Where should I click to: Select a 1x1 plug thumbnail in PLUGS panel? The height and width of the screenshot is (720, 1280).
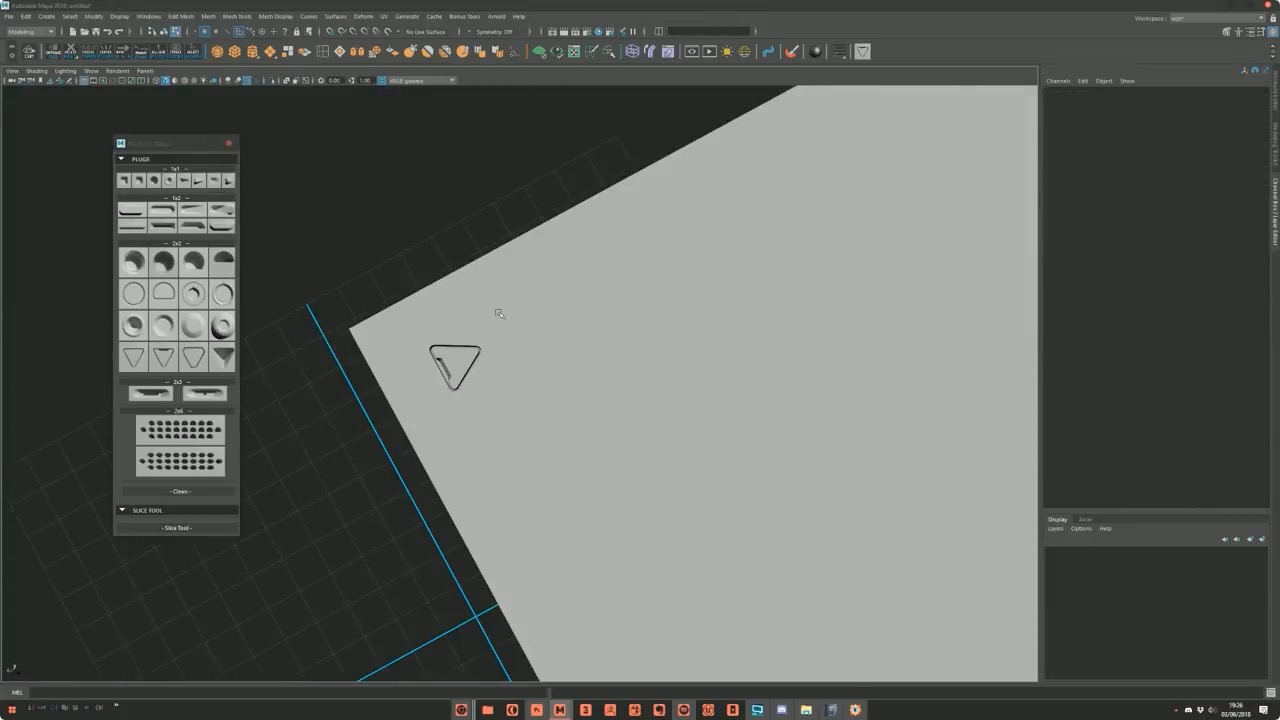(x=124, y=180)
